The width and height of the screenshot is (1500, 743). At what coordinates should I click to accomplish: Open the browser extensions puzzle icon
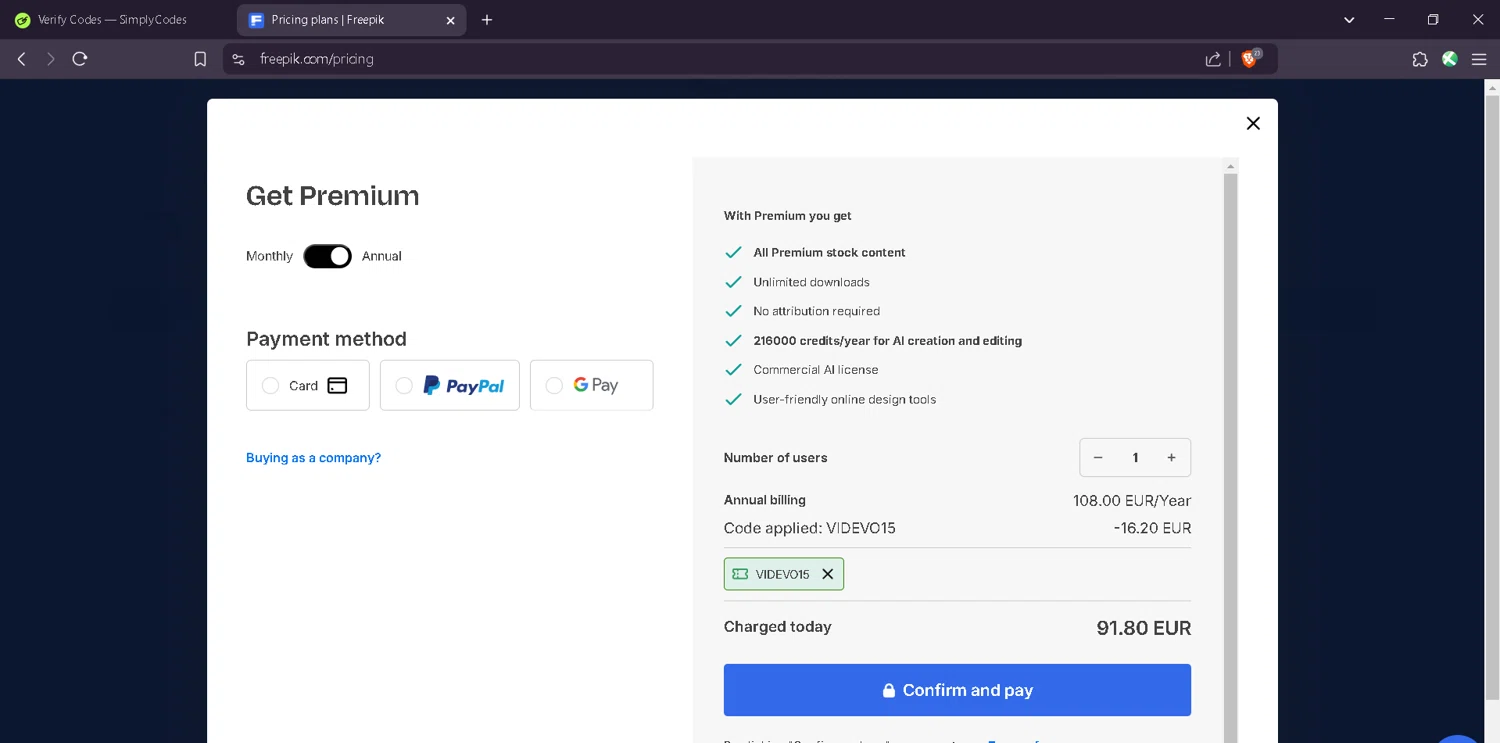click(1420, 59)
